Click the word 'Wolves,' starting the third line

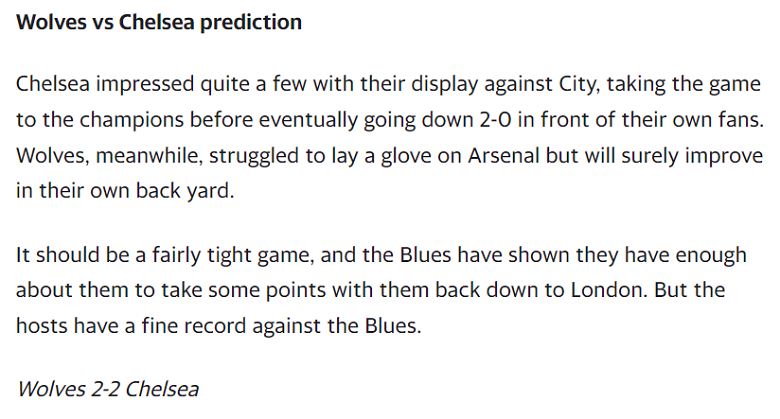coord(53,156)
